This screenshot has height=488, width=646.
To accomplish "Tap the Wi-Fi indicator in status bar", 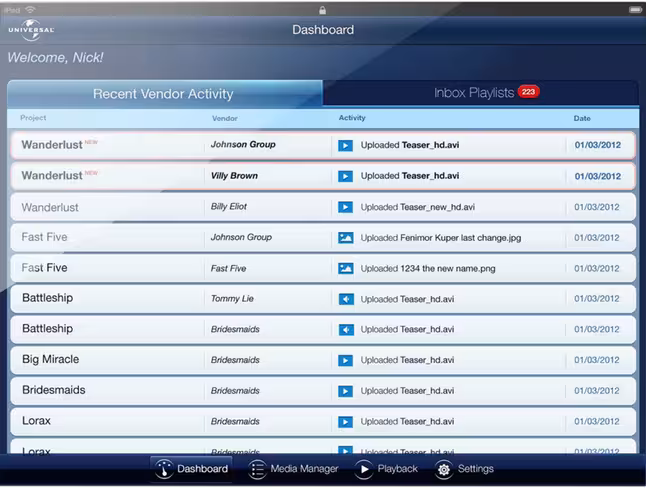I will tap(30, 9).
